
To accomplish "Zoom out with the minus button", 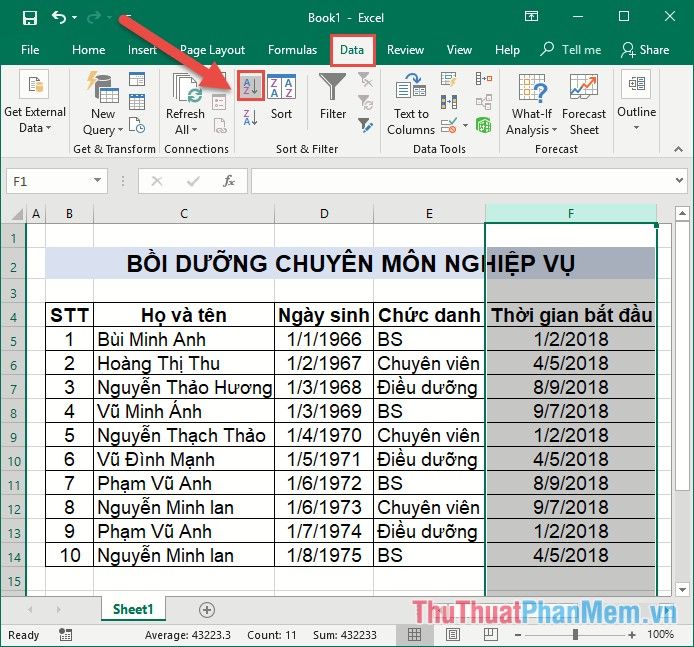I will pos(518,635).
